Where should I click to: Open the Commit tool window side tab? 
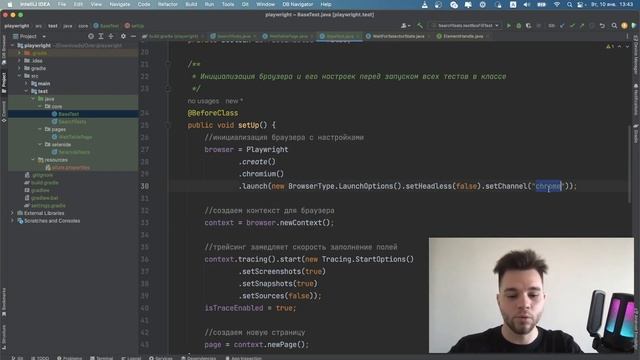4,111
